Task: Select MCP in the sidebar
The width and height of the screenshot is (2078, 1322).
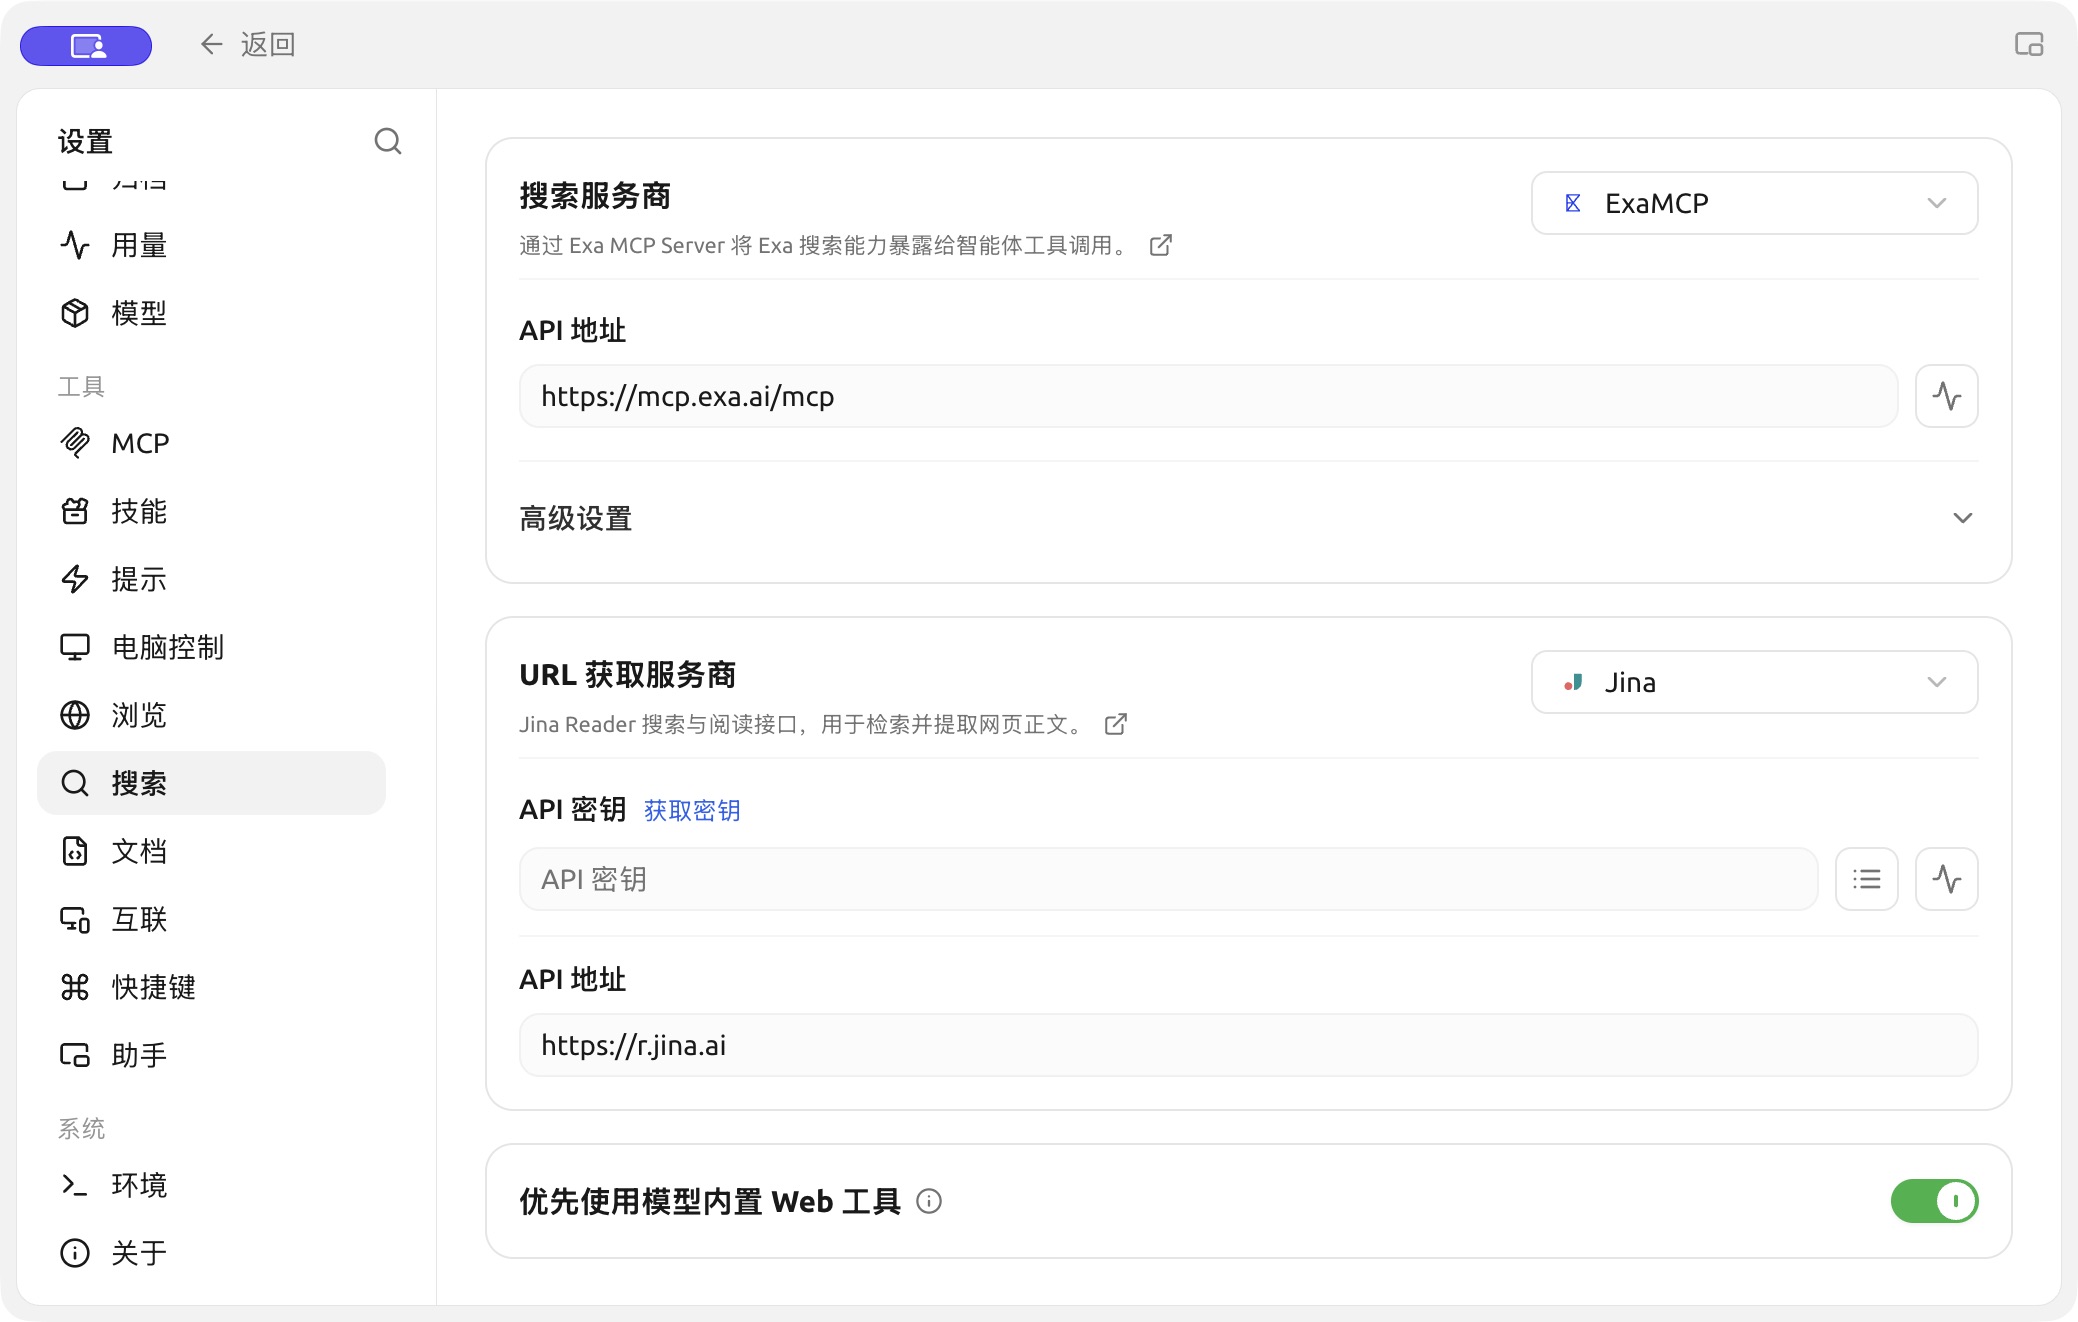Action: pos(211,443)
